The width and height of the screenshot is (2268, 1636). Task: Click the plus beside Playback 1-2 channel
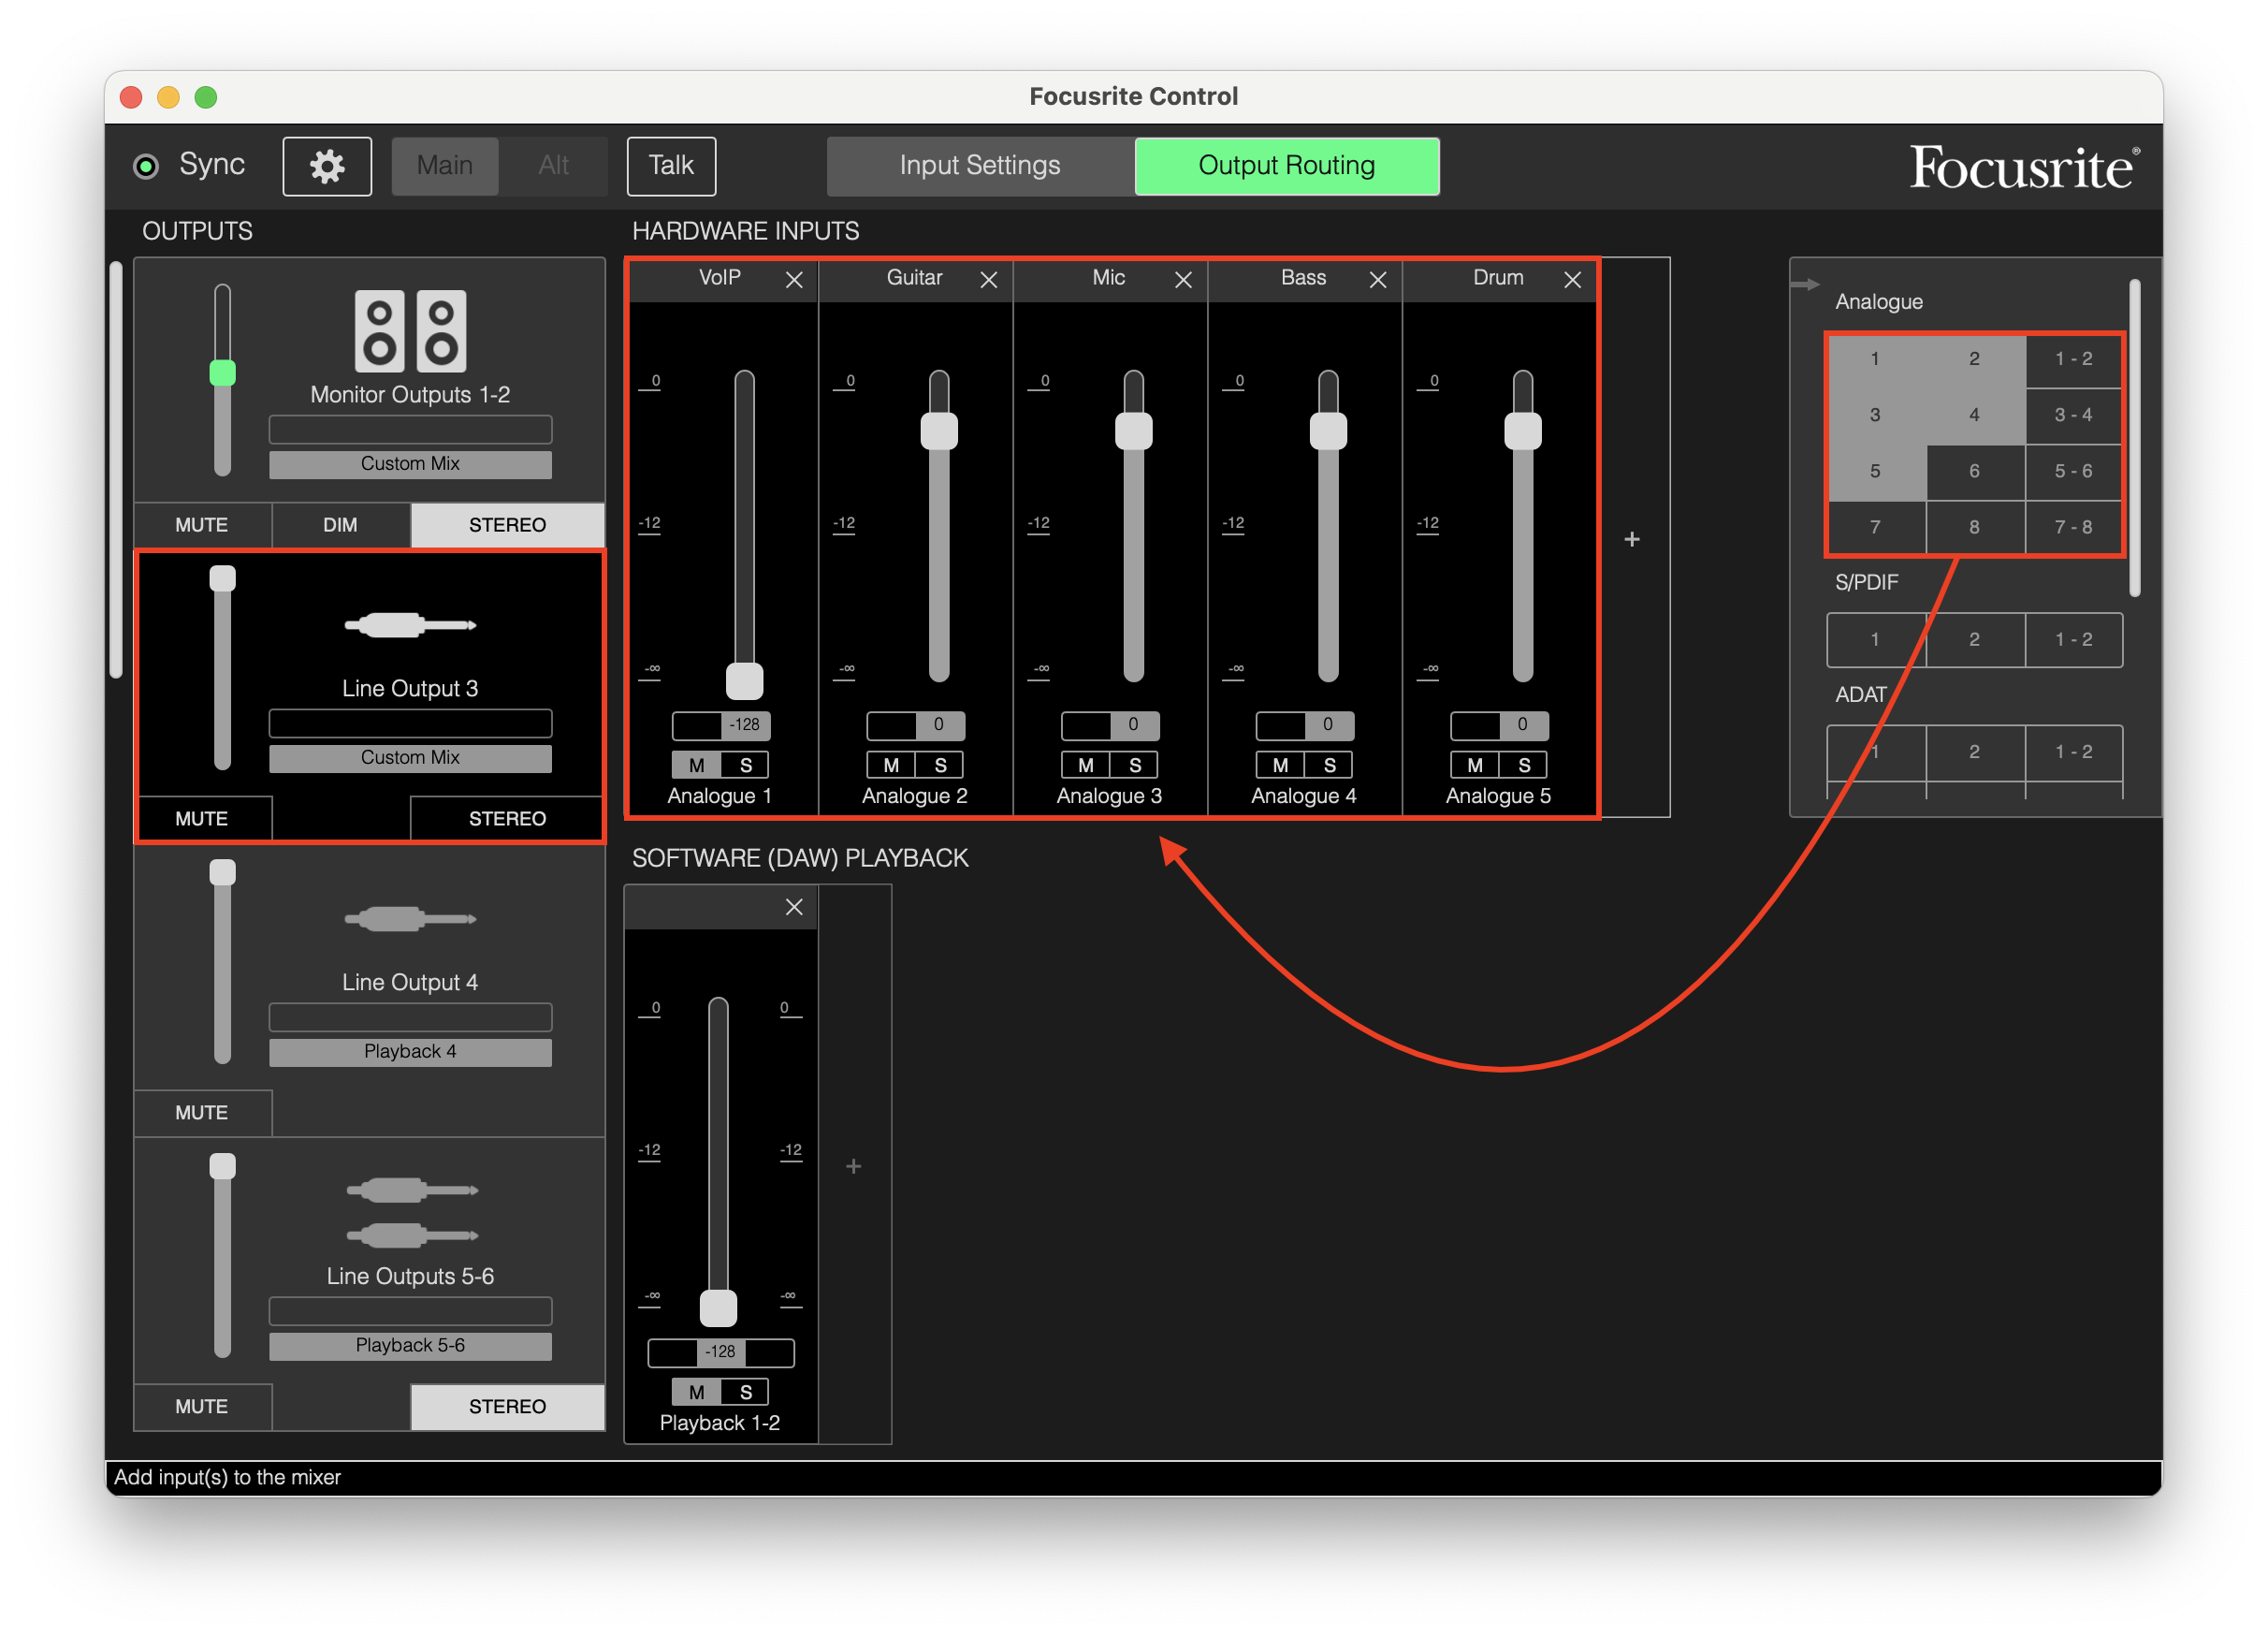[x=853, y=1166]
